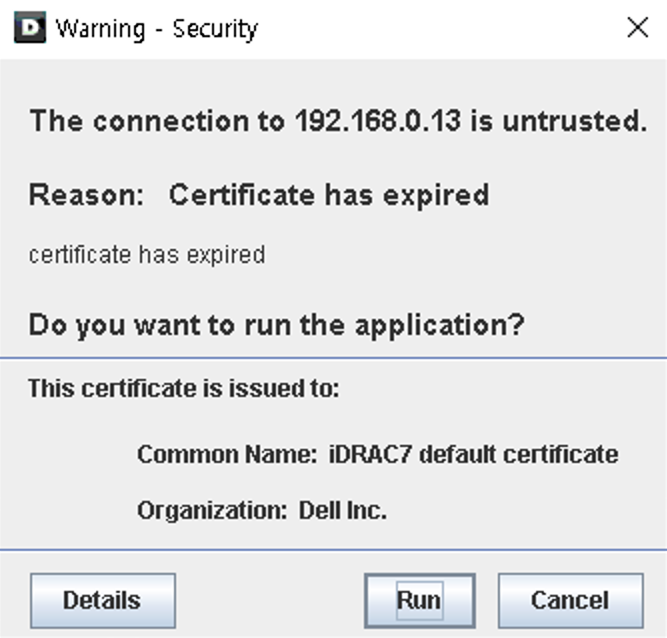
Task: Click the blue separator line above the buttons
Action: point(334,550)
